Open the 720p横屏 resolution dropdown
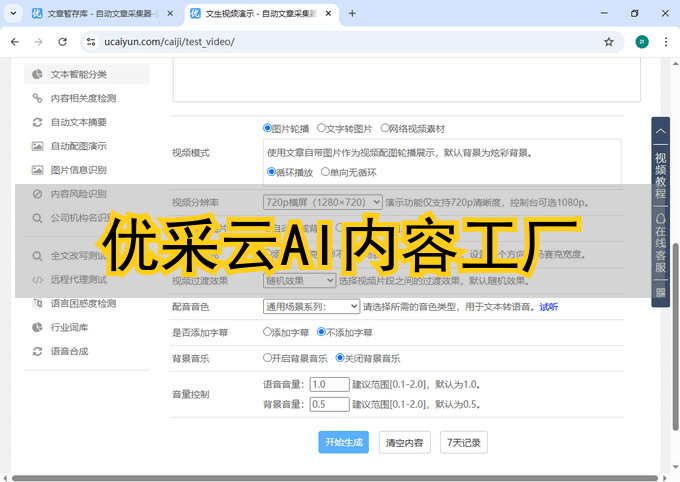Screen dimensions: 680x482 click(322, 202)
